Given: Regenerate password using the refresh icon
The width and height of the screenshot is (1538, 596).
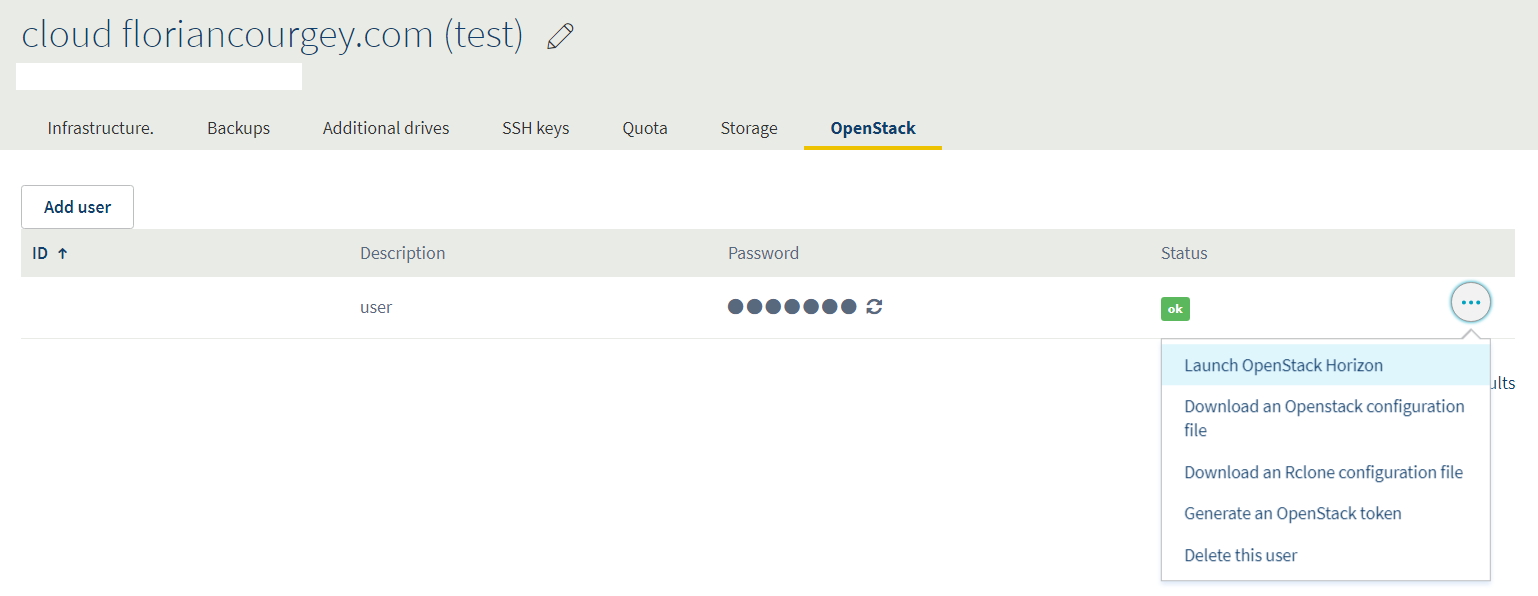Looking at the screenshot, I should pos(874,307).
